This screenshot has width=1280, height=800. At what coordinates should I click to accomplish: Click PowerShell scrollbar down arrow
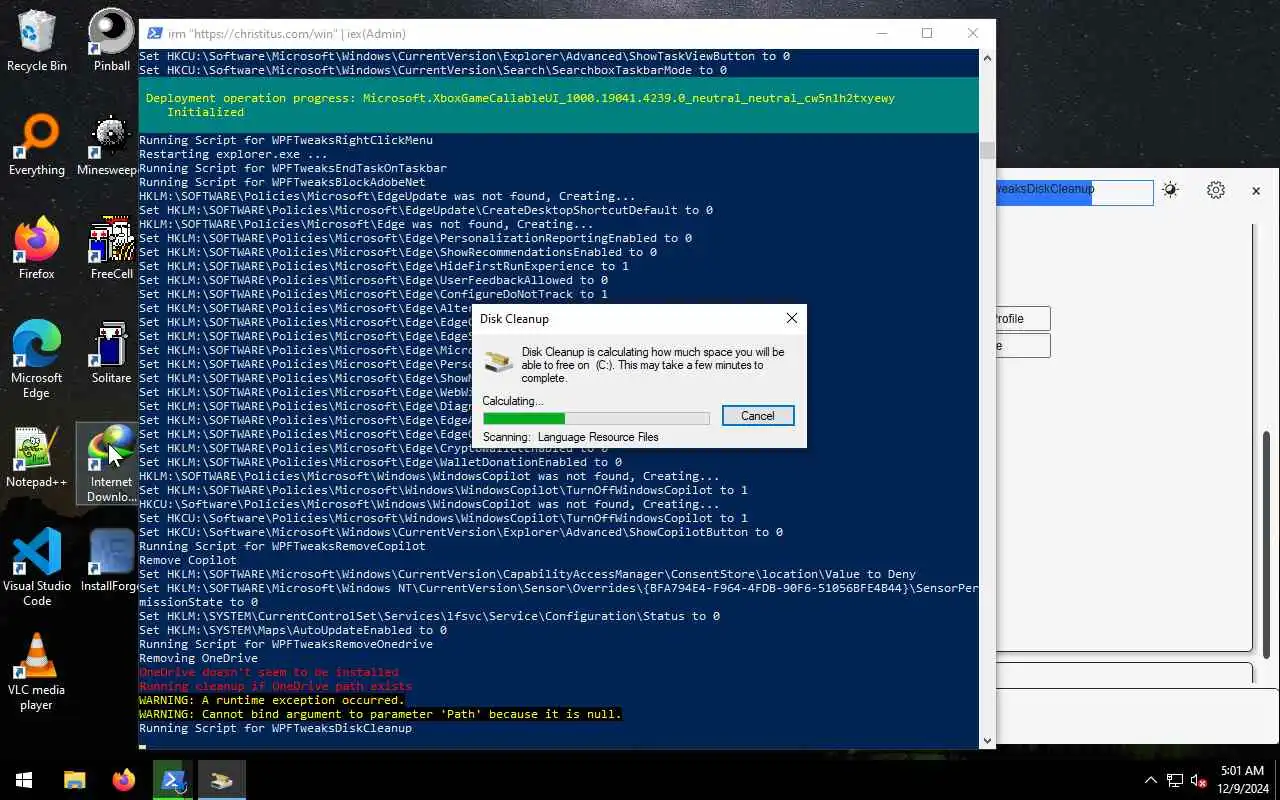(x=988, y=741)
